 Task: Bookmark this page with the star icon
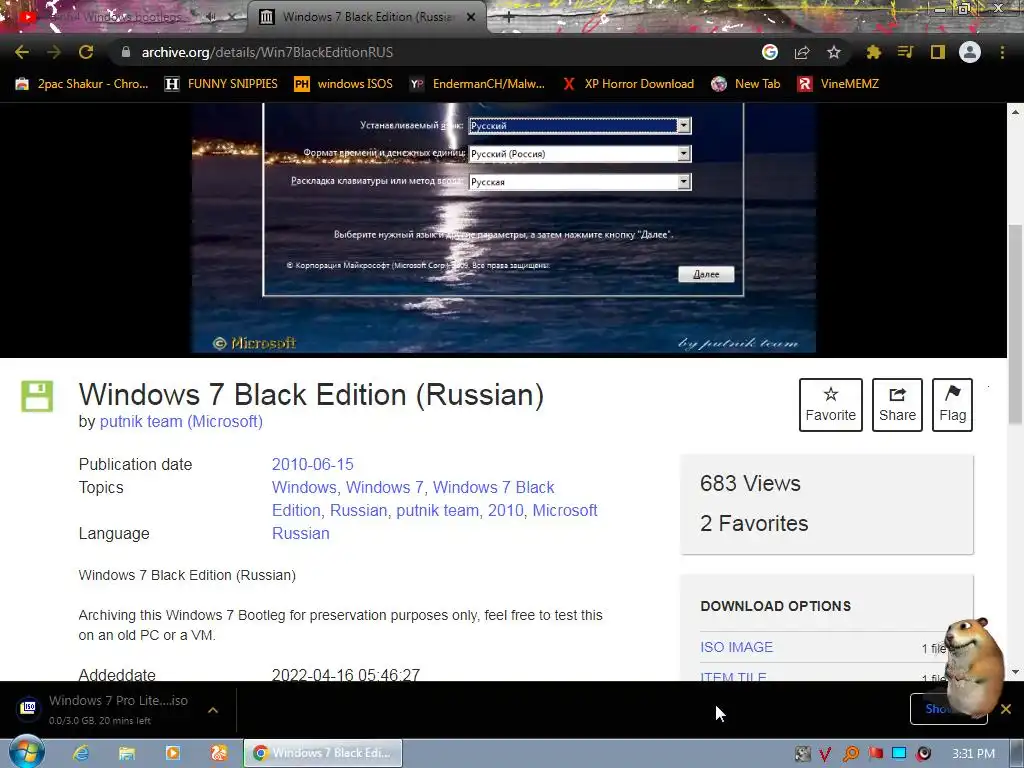834,52
